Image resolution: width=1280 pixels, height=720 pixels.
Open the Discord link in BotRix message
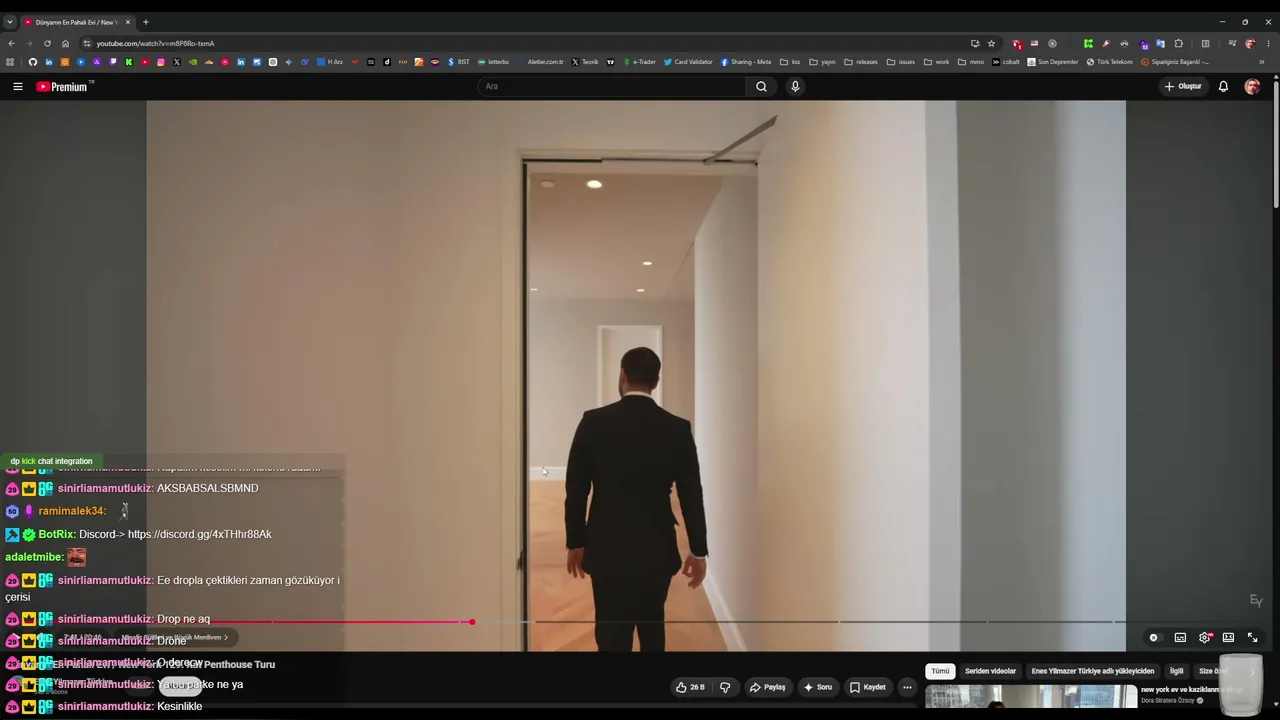[200, 535]
